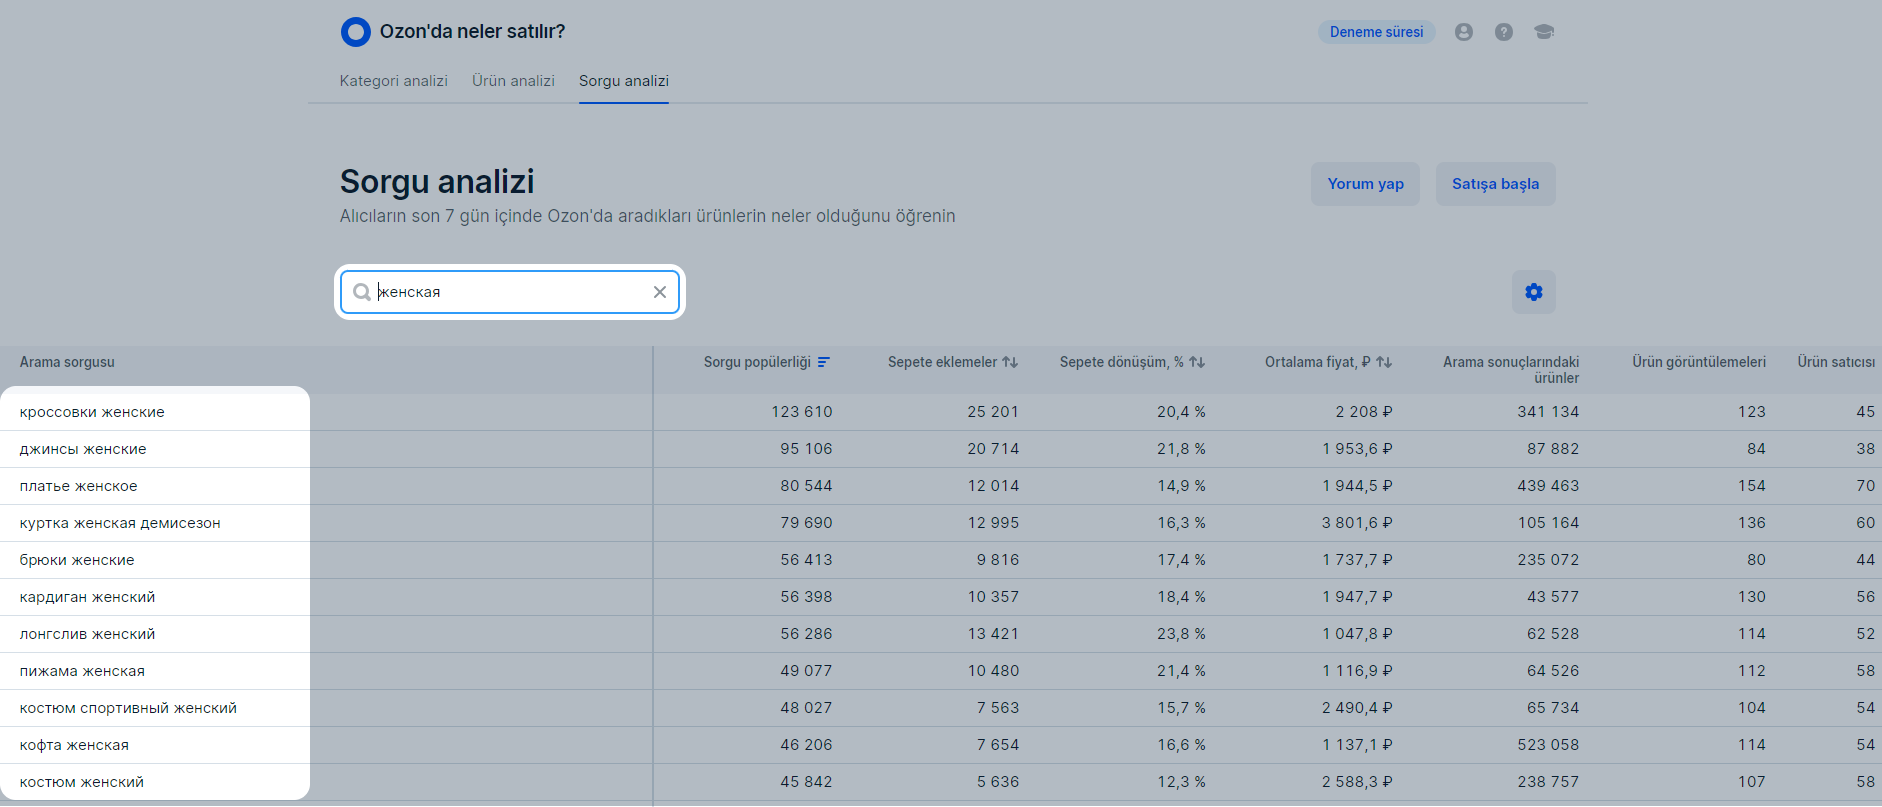Open table settings gear icon
This screenshot has height=807, width=1882.
pyautogui.click(x=1533, y=292)
